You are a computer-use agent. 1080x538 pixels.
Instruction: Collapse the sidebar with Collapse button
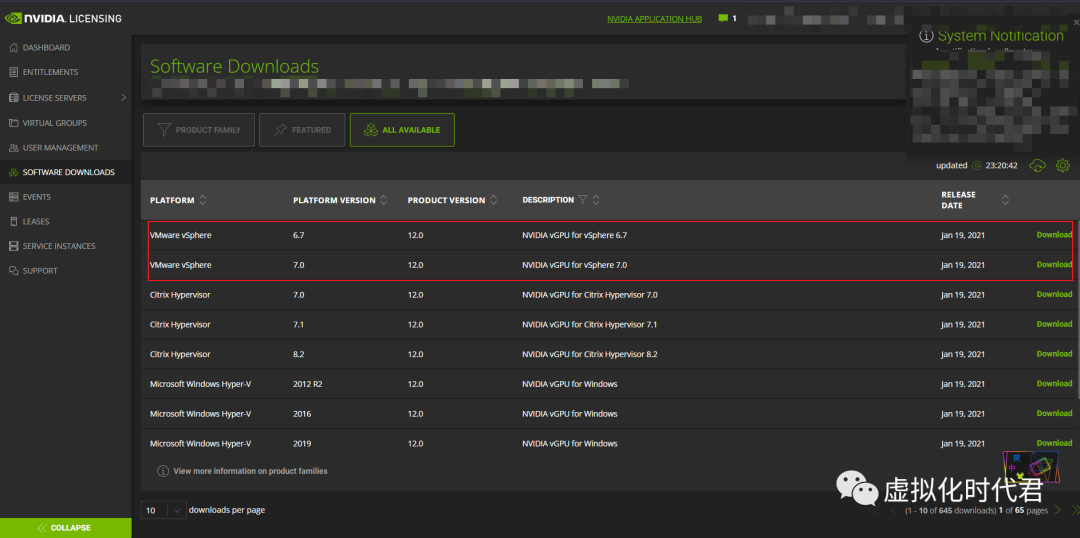click(65, 528)
